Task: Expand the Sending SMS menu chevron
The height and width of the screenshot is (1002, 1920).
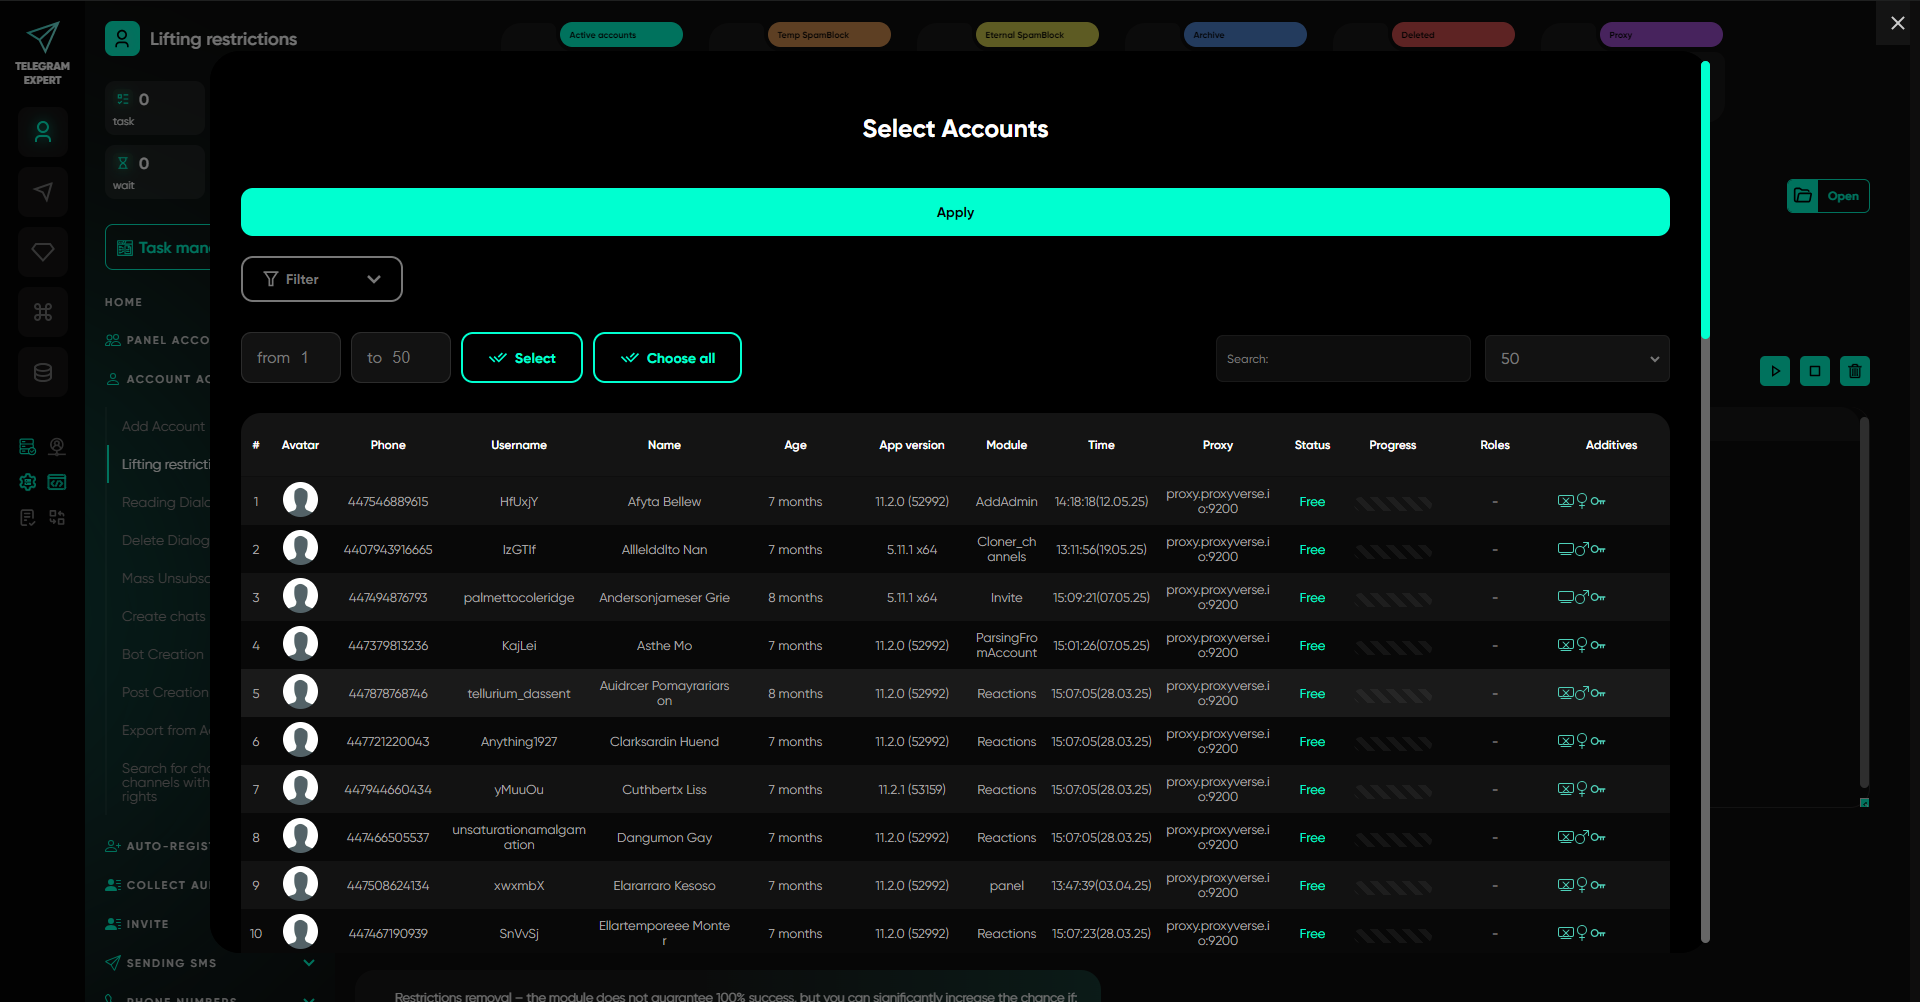Action: (309, 963)
